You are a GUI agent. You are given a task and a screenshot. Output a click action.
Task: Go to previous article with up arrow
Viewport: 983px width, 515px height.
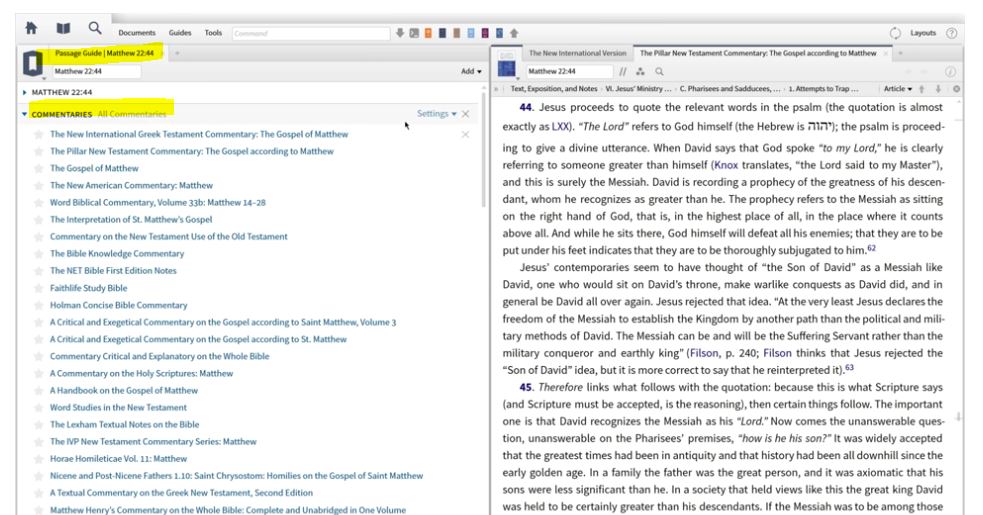(x=922, y=89)
